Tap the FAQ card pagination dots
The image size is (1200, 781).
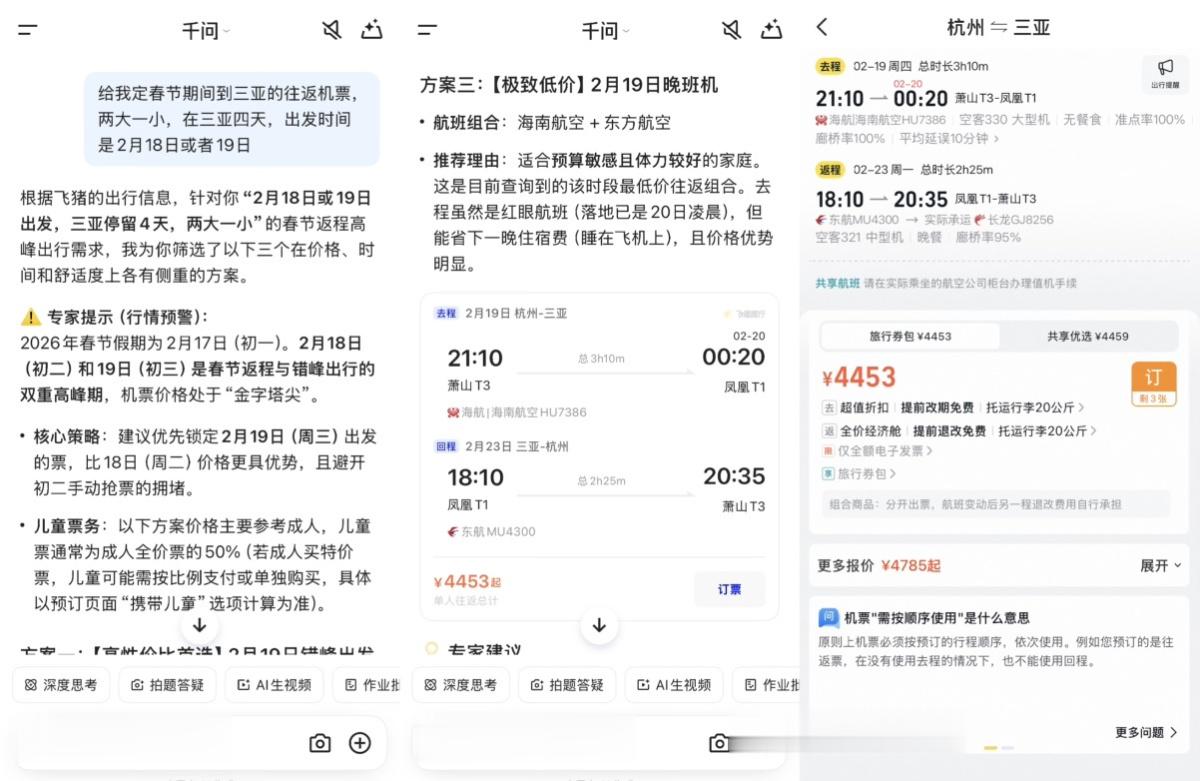999,748
